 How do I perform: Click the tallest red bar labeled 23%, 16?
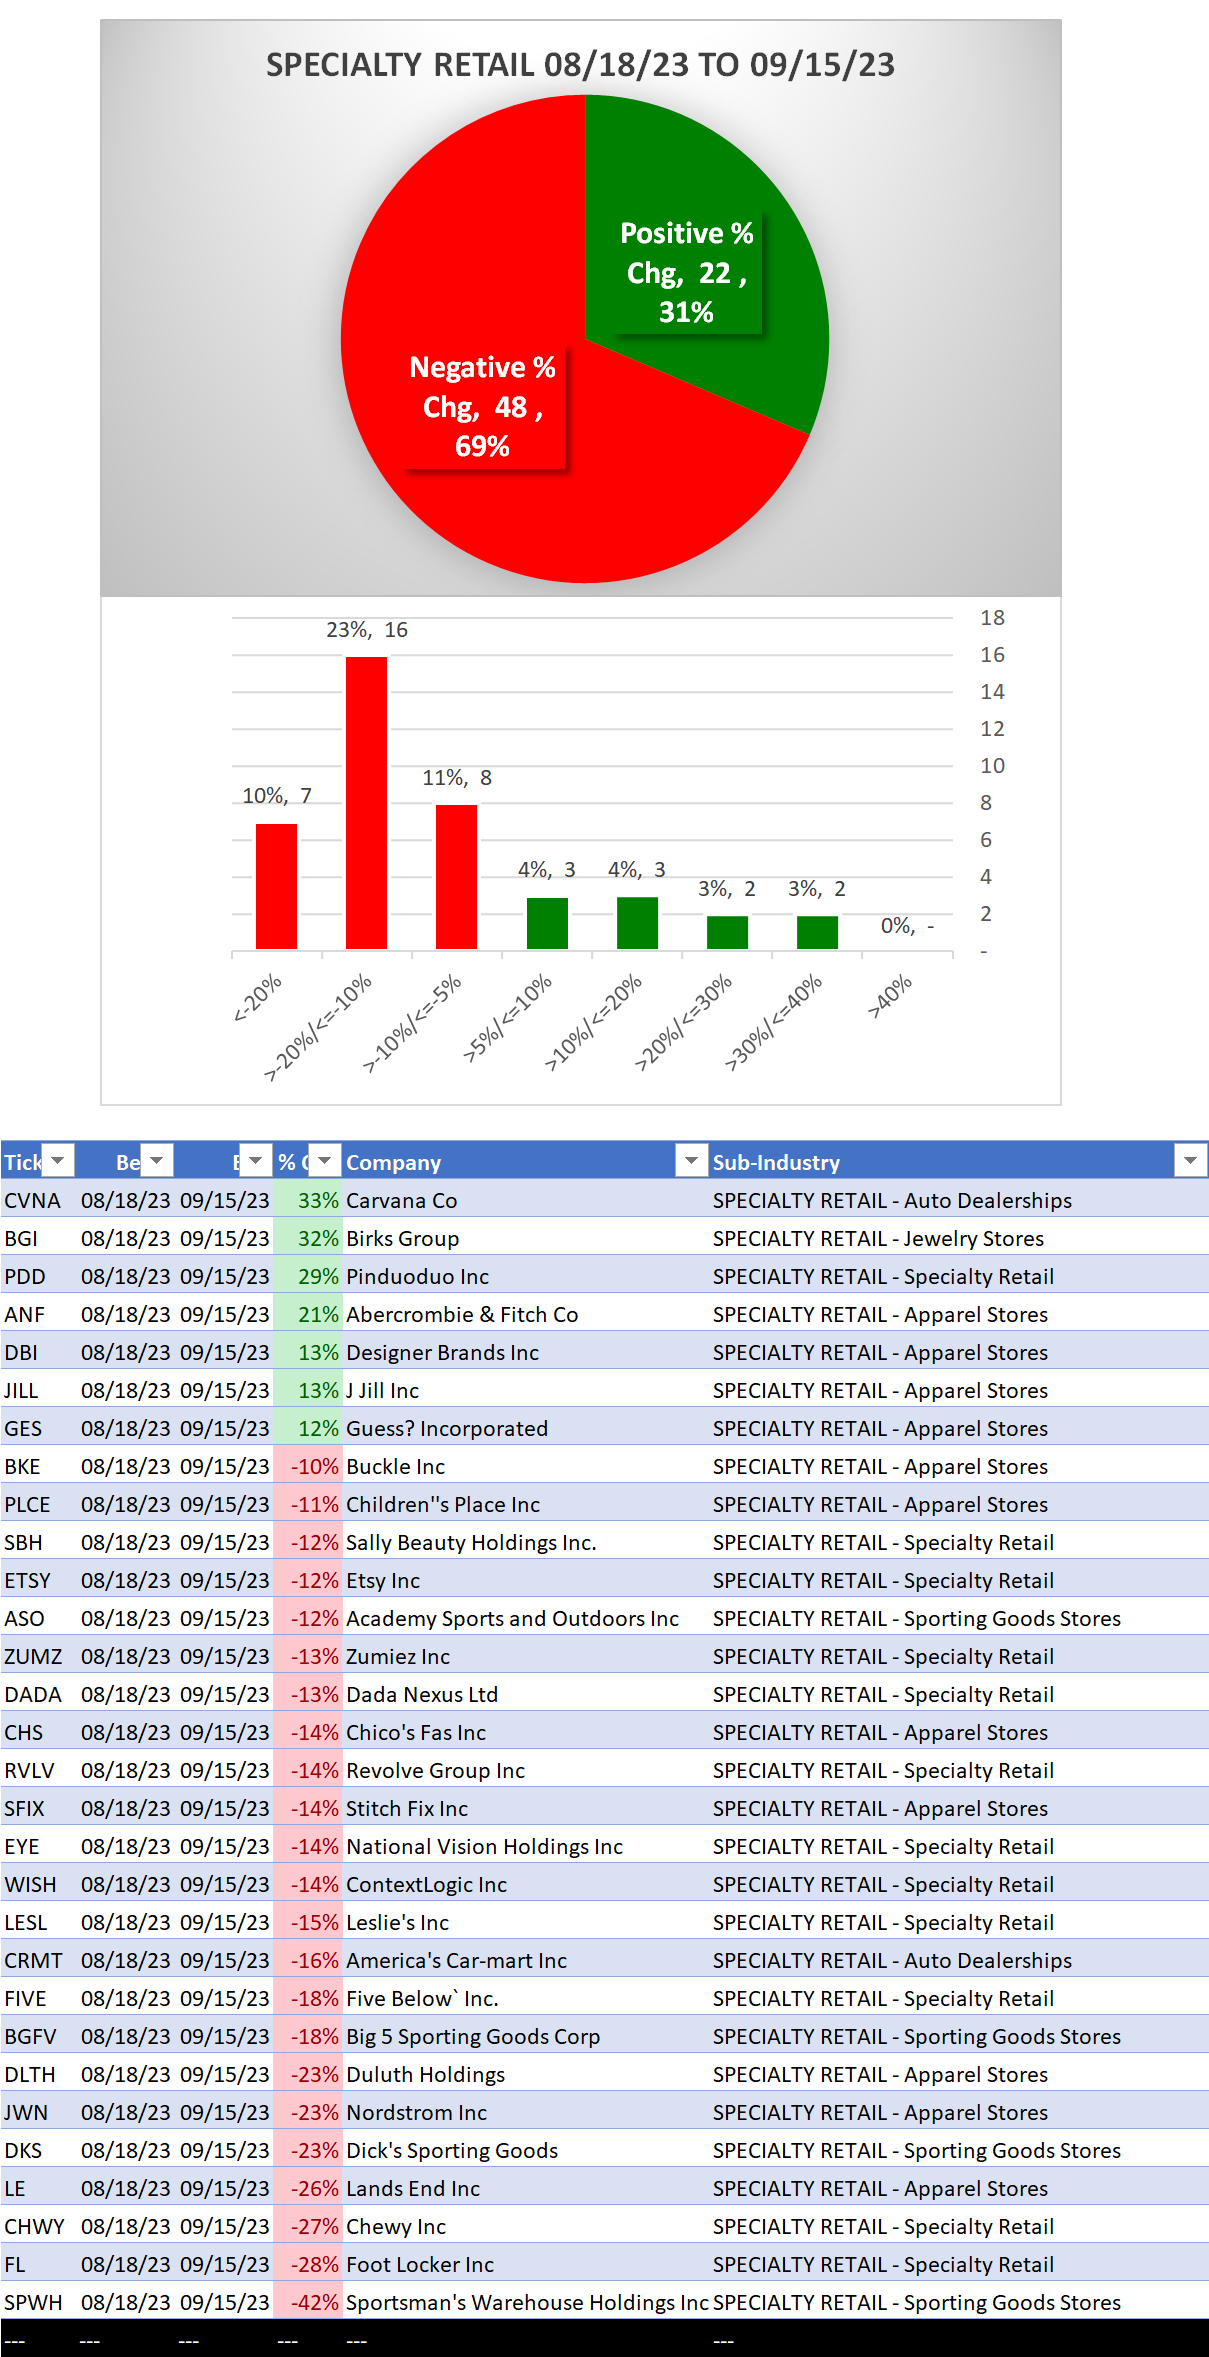coord(366,803)
